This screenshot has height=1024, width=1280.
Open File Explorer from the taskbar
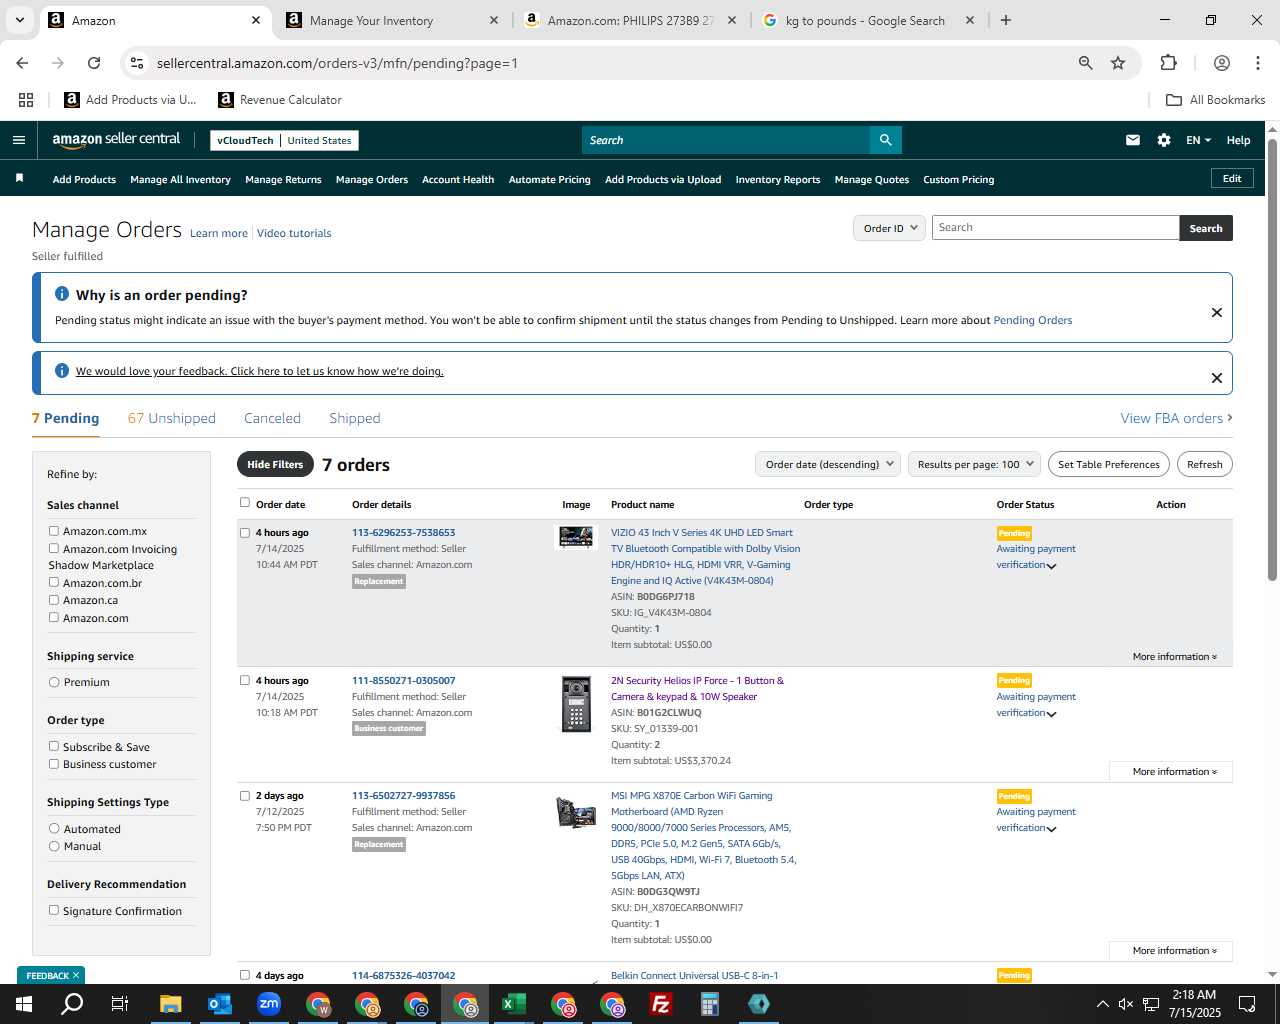click(x=170, y=1004)
